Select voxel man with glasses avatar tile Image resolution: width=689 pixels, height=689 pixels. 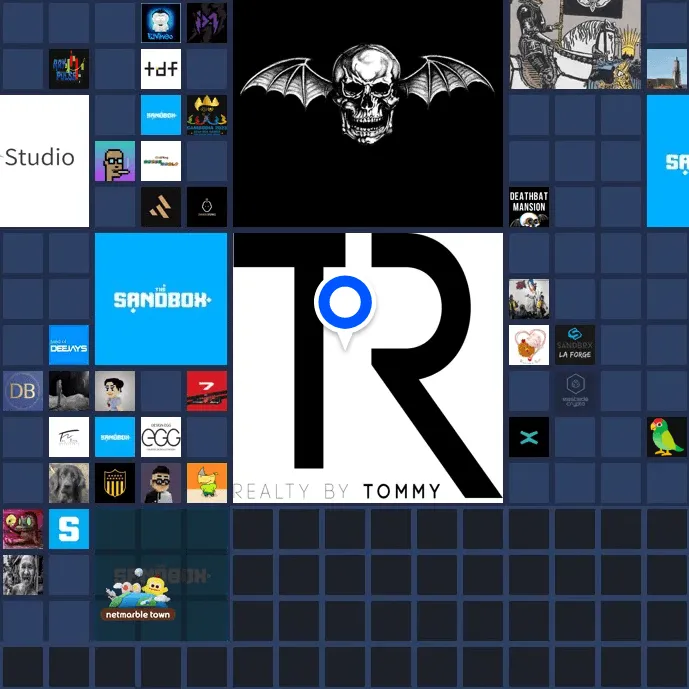pos(161,483)
